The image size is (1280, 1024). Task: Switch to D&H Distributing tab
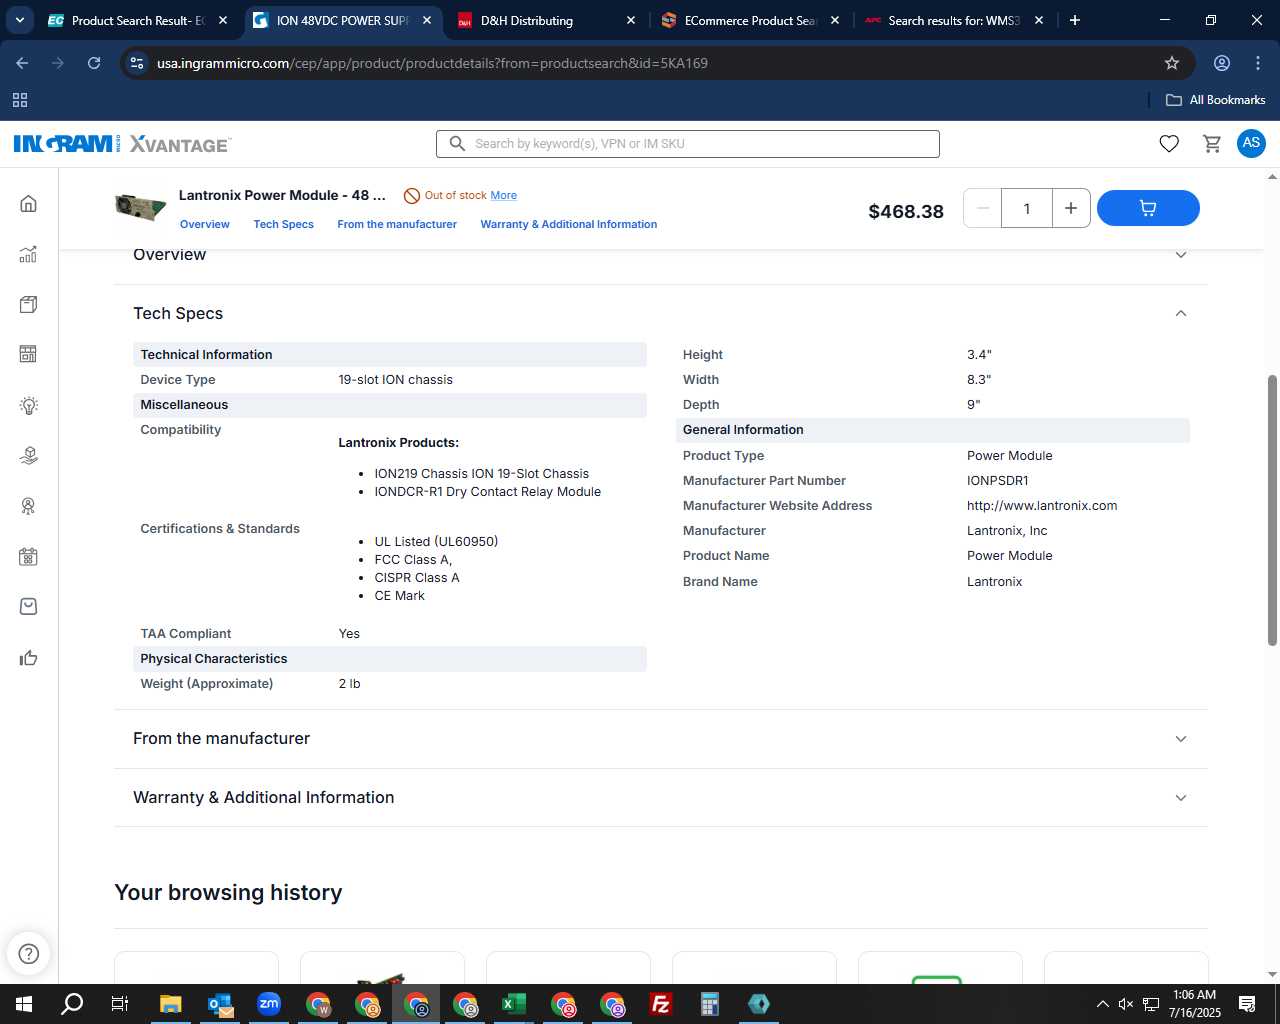click(x=546, y=20)
